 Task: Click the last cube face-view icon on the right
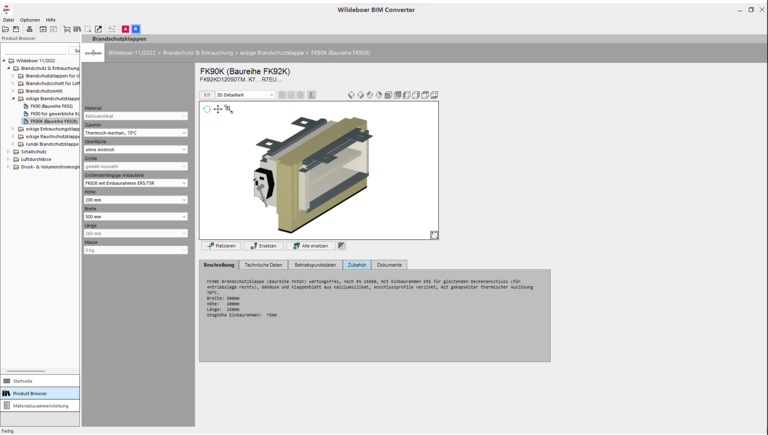pos(434,95)
